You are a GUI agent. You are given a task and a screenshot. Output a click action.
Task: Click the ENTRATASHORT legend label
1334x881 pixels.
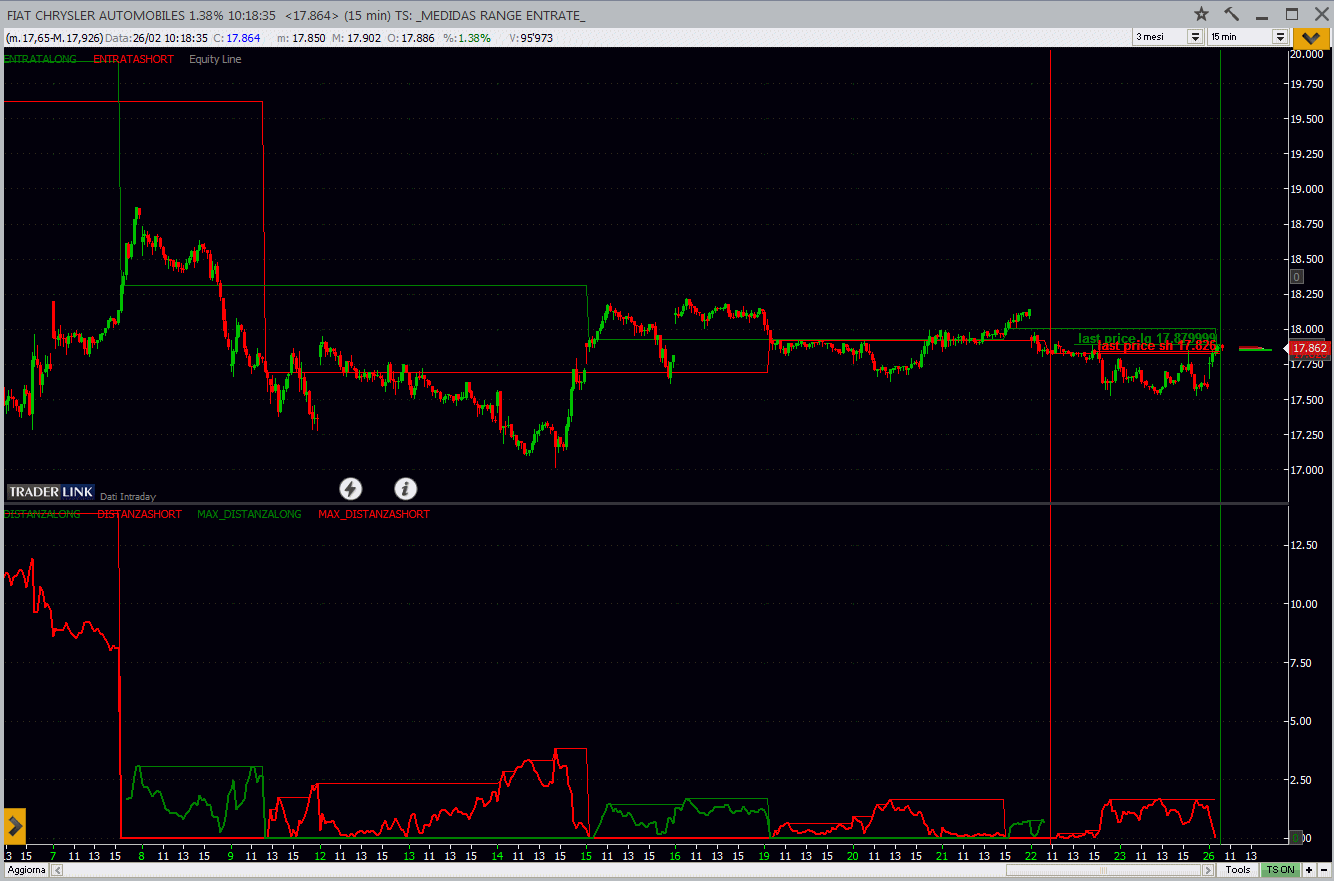click(x=133, y=59)
